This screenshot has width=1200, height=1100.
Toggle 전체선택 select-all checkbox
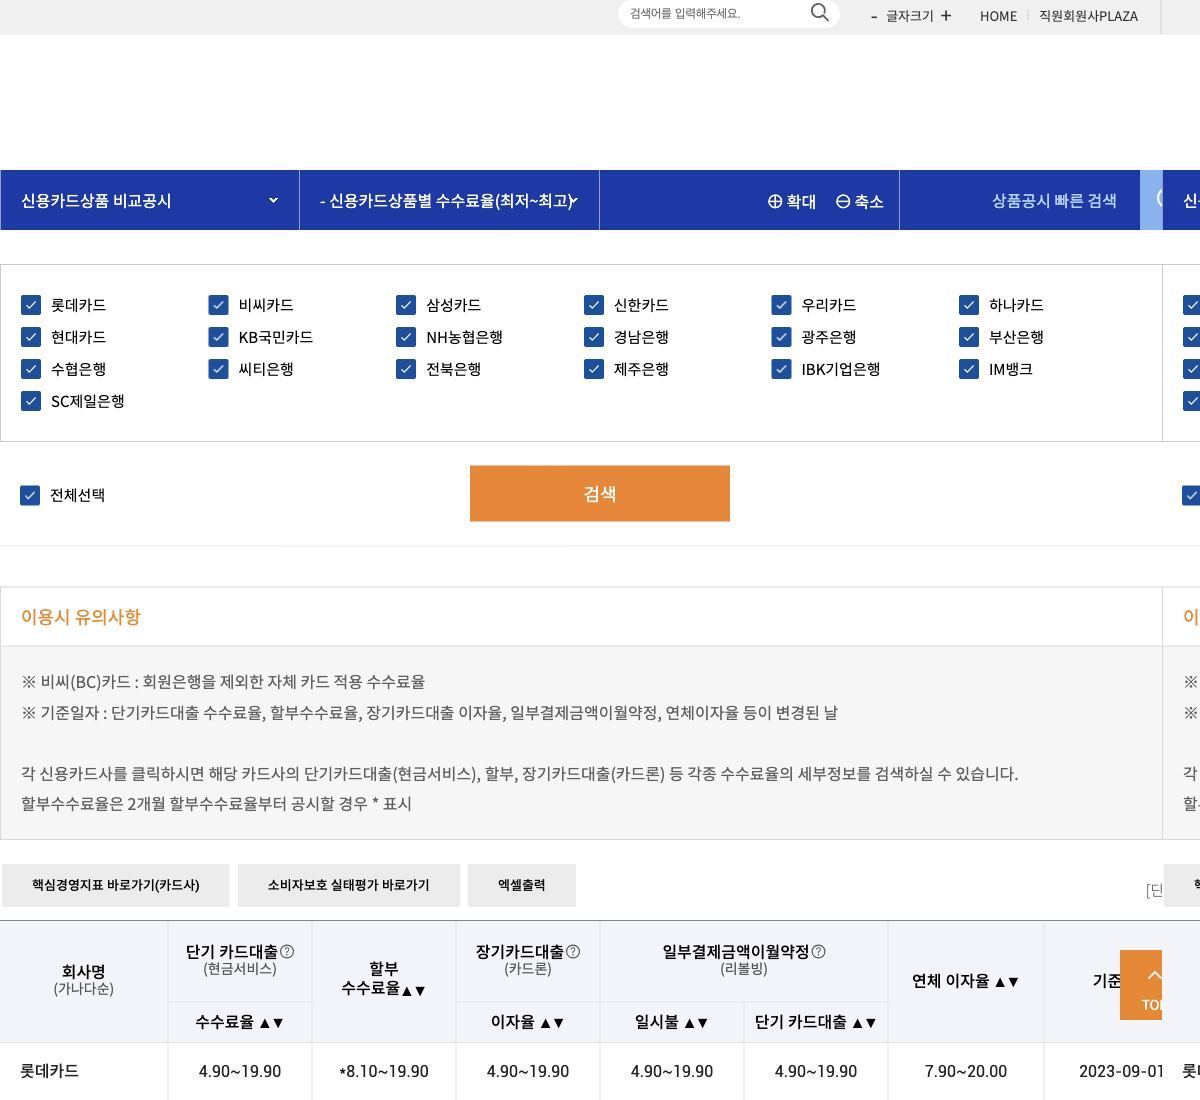[x=30, y=495]
